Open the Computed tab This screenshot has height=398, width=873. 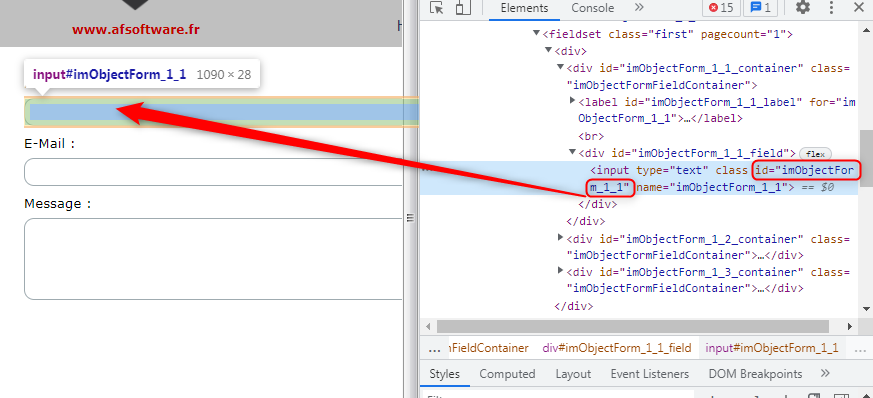tap(507, 374)
